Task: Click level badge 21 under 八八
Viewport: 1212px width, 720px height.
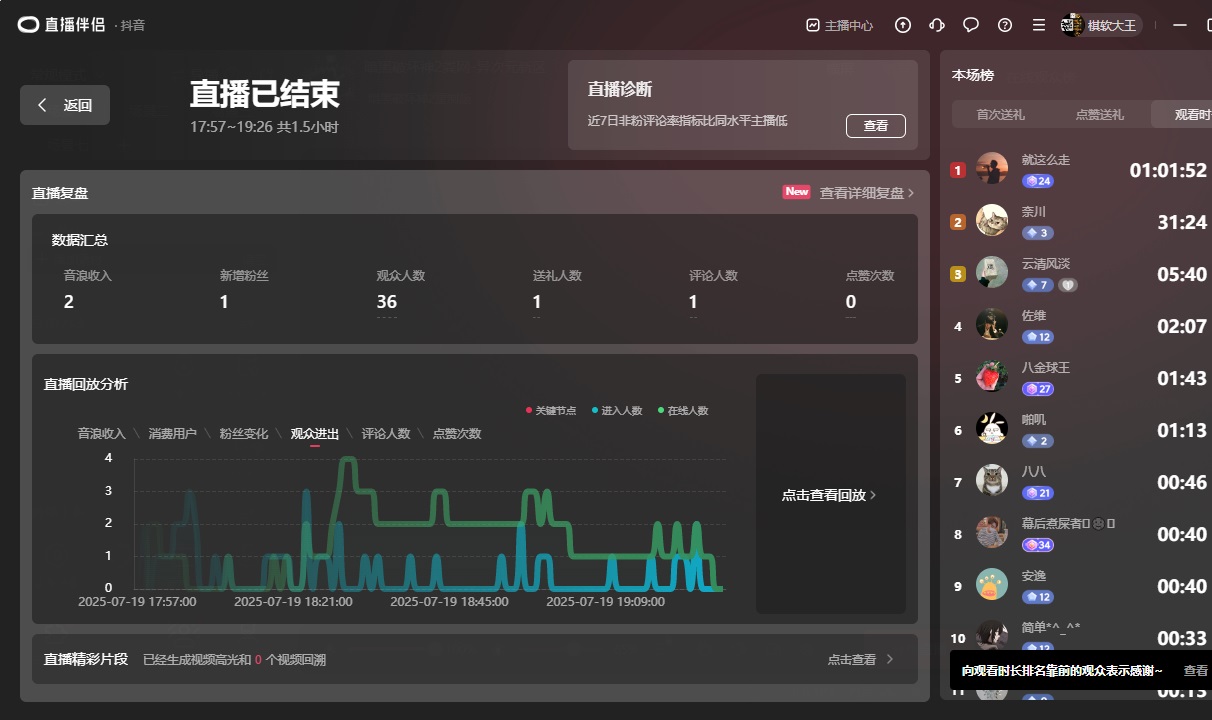Action: click(x=1037, y=493)
